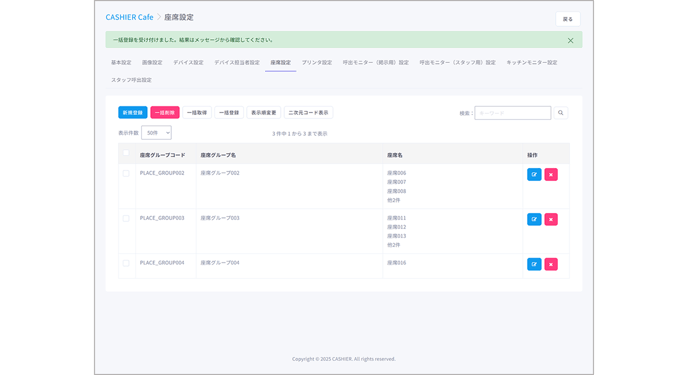Delete the PLACE_GROUP004 row
The width and height of the screenshot is (688, 375).
click(x=551, y=264)
